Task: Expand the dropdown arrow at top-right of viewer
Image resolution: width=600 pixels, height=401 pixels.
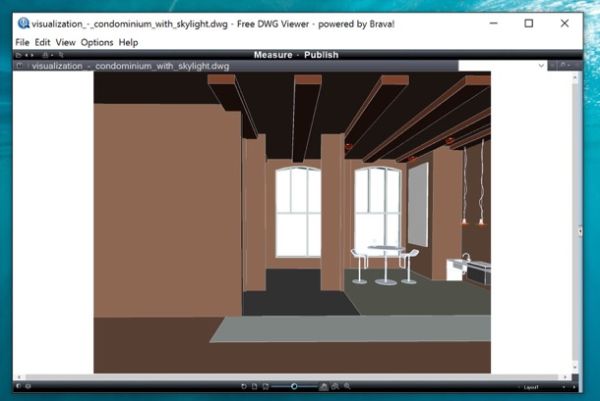Action: click(x=542, y=66)
